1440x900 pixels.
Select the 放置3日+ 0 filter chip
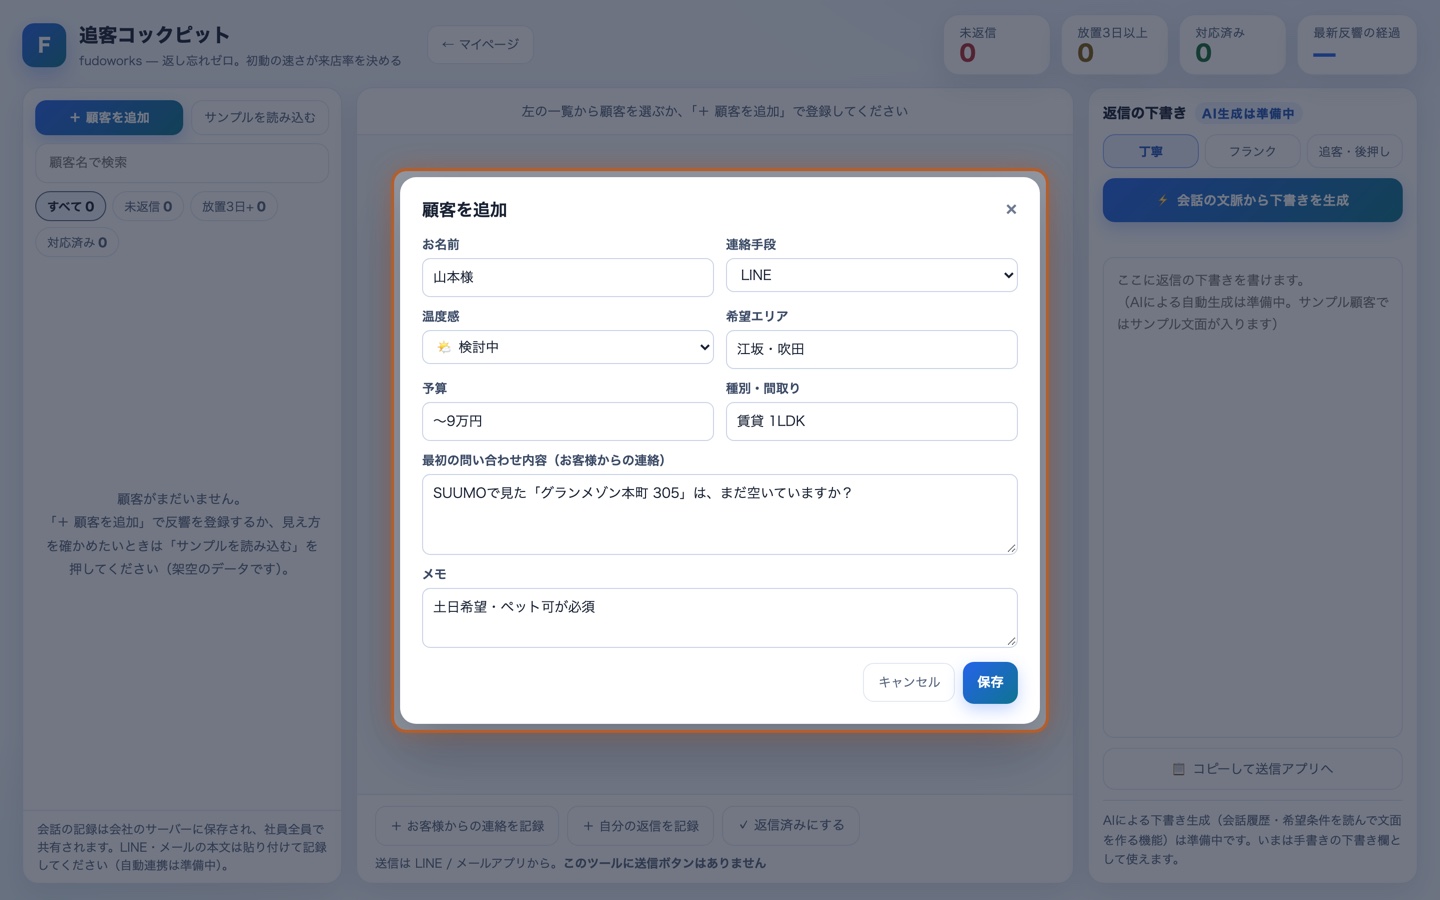(x=234, y=206)
